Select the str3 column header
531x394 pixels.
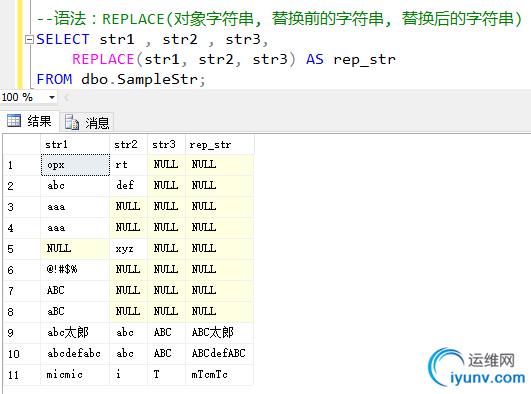(166, 145)
